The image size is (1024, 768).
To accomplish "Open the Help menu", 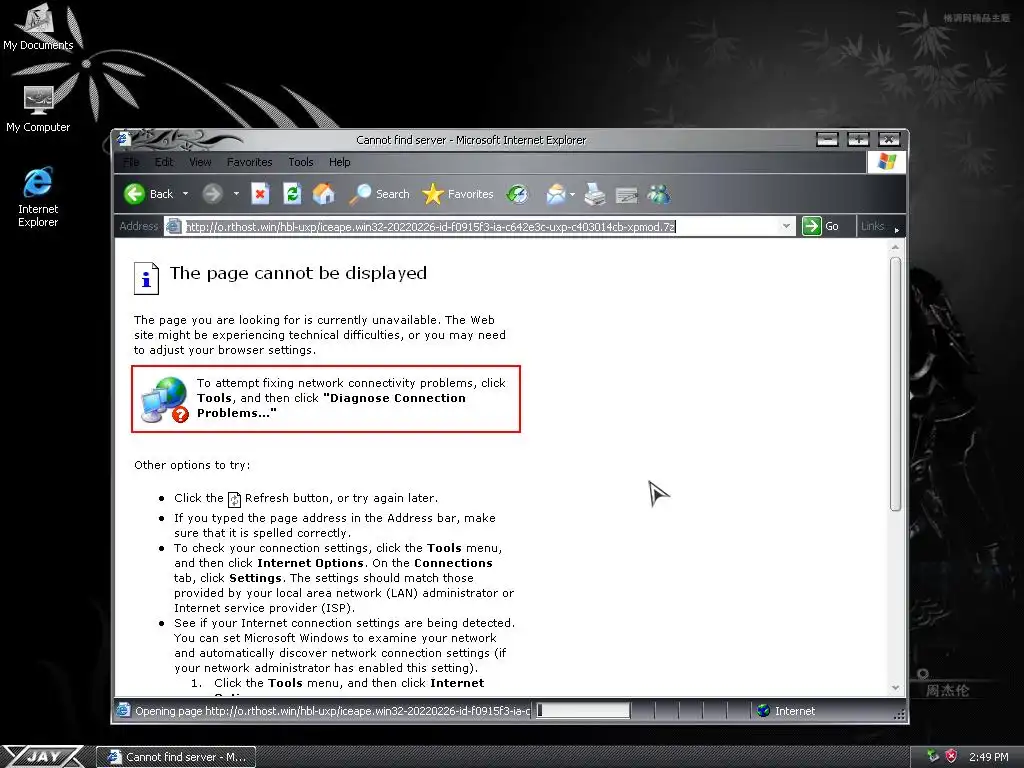I will tap(340, 162).
